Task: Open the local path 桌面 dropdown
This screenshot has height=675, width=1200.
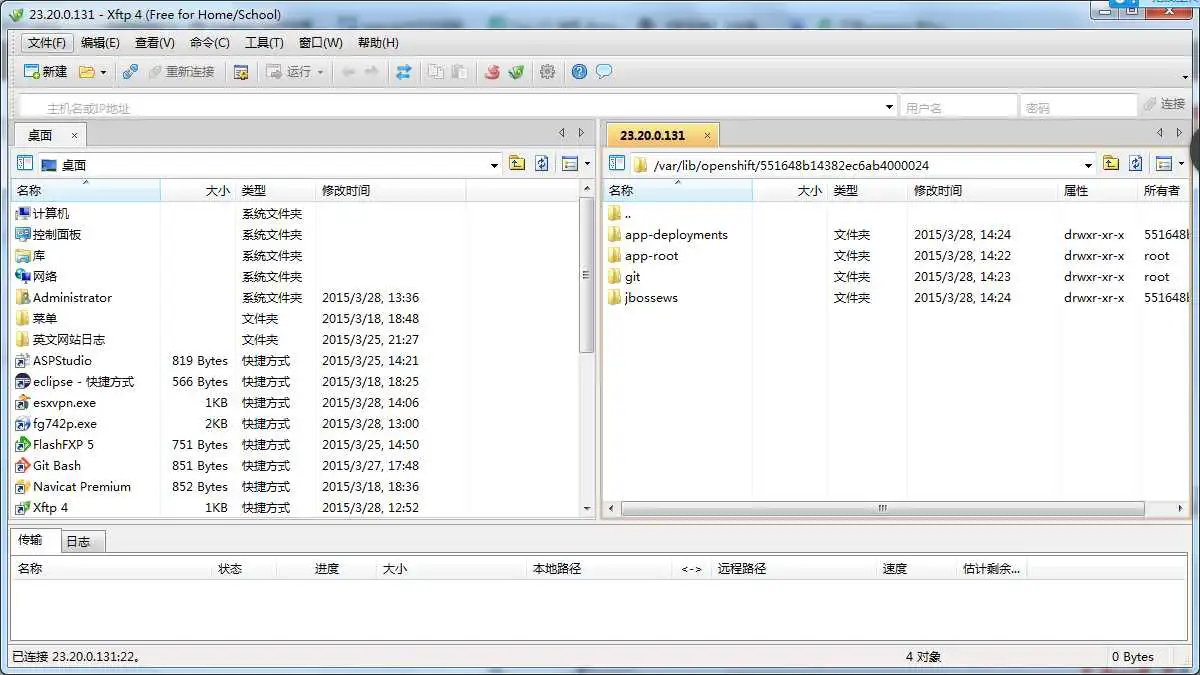Action: tap(495, 165)
